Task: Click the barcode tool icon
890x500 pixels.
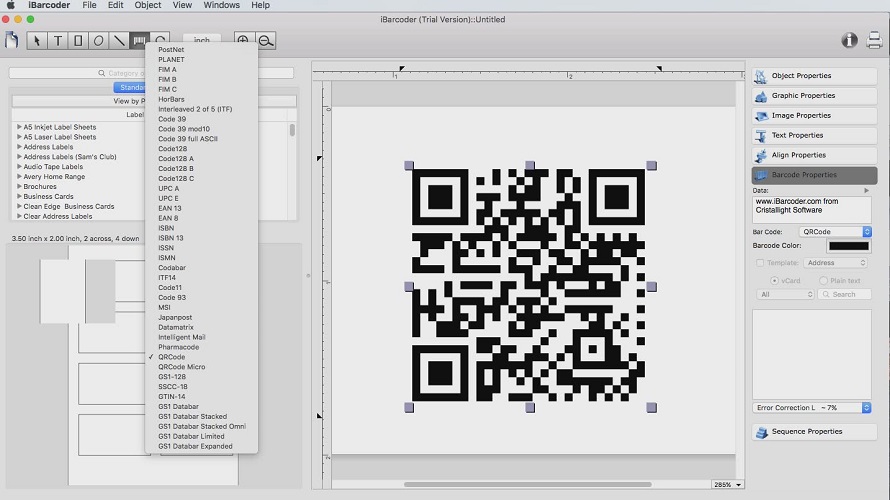Action: pos(139,41)
